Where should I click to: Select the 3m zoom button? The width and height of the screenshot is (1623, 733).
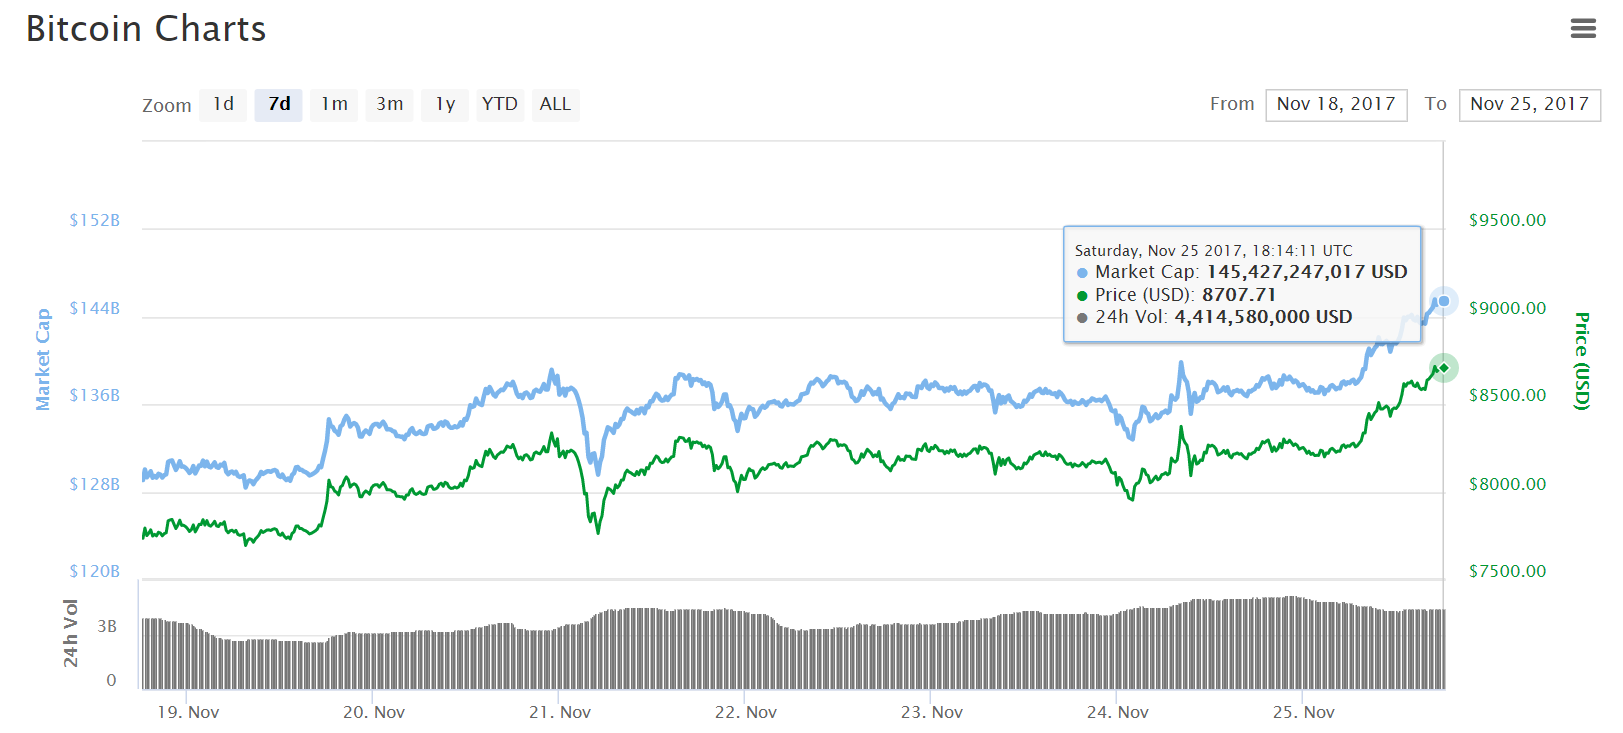coord(390,104)
